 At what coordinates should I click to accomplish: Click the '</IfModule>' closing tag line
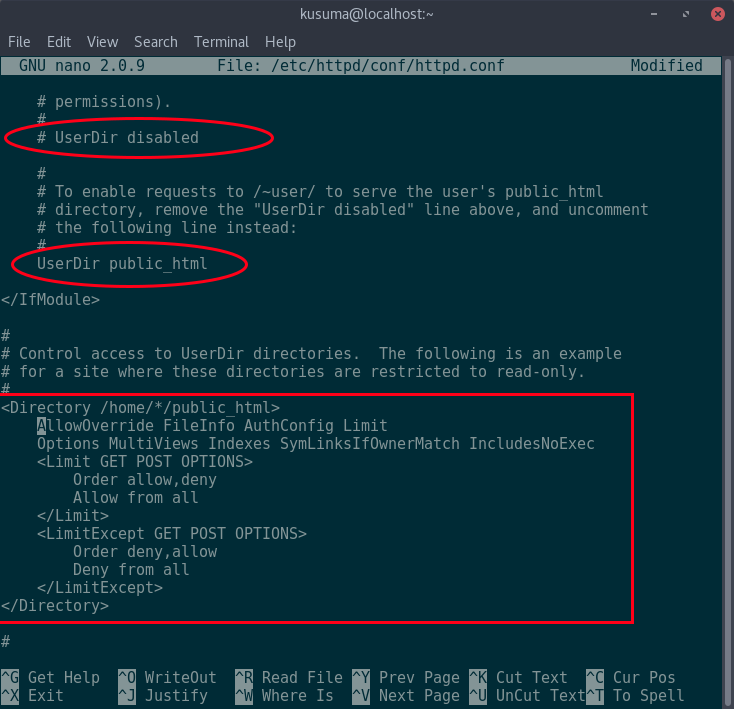(50, 300)
